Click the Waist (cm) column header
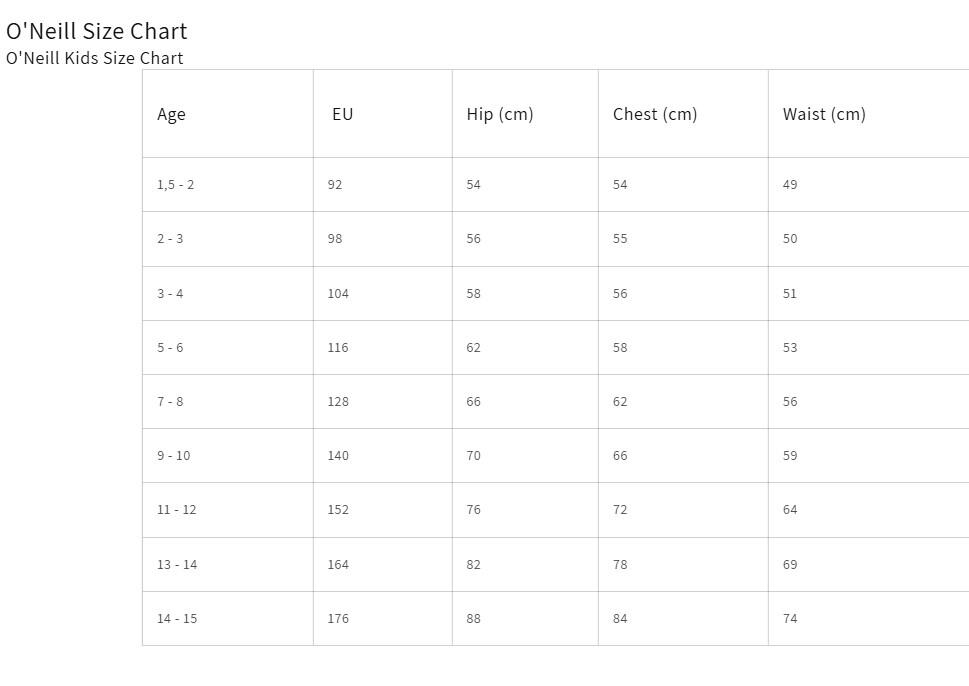 tap(869, 114)
